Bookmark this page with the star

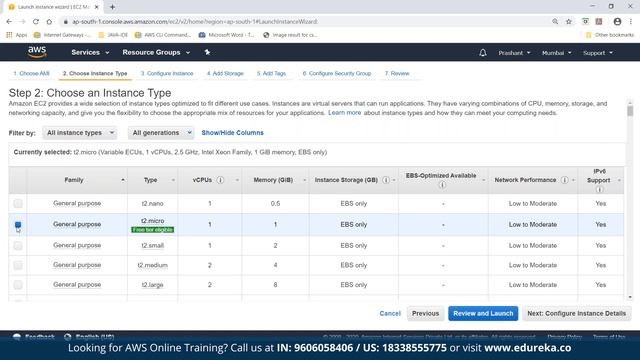pos(569,22)
